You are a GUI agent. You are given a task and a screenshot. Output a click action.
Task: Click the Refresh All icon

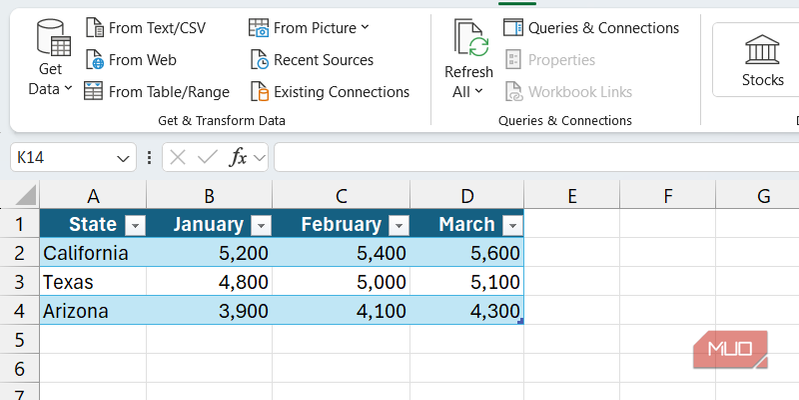click(x=469, y=40)
